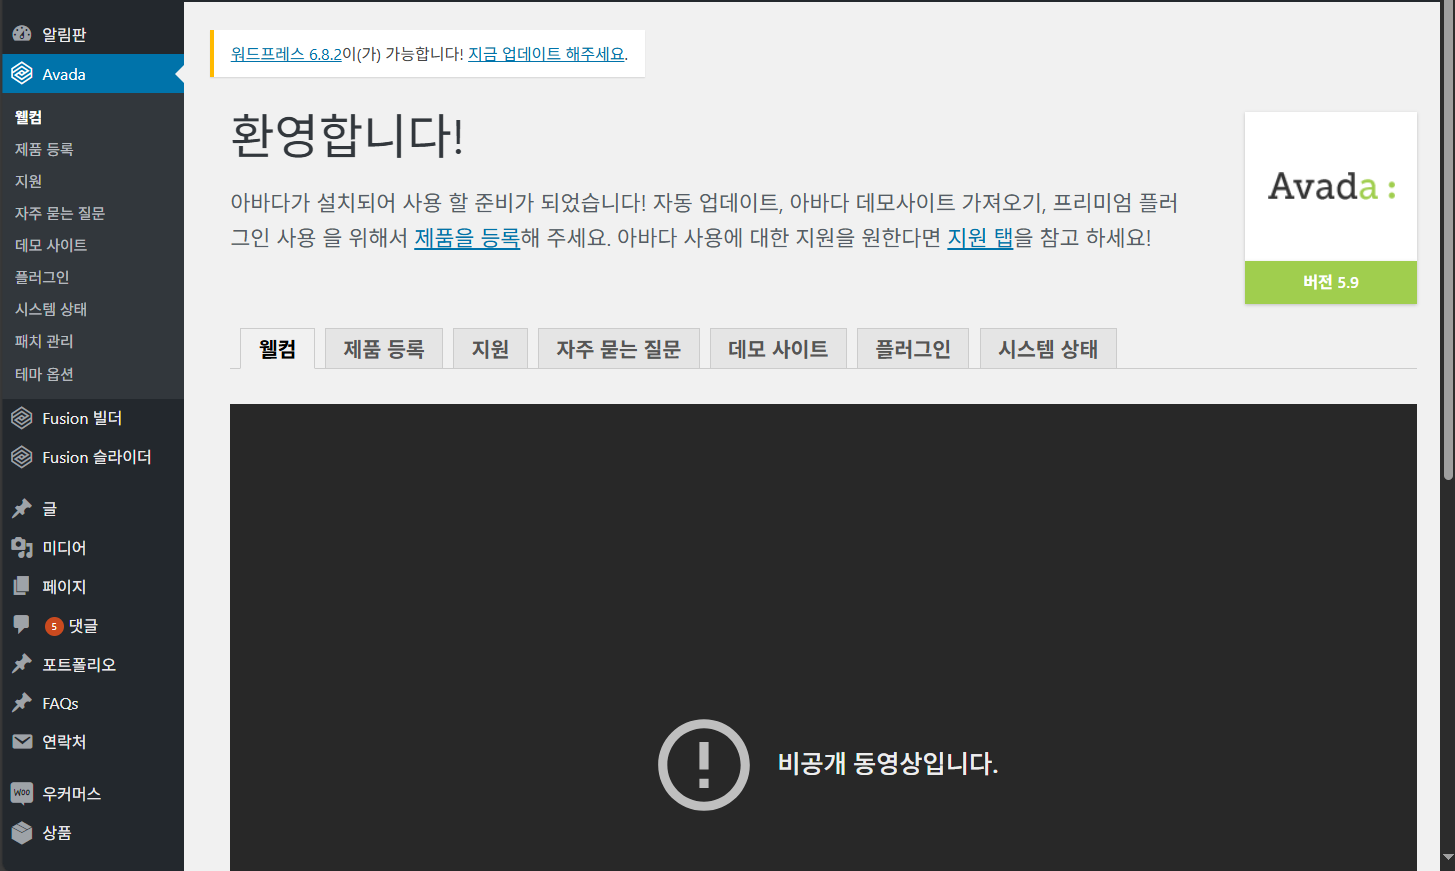Image resolution: width=1455 pixels, height=871 pixels.
Task: Click the pushpin icon beside 글
Action: pyautogui.click(x=22, y=509)
